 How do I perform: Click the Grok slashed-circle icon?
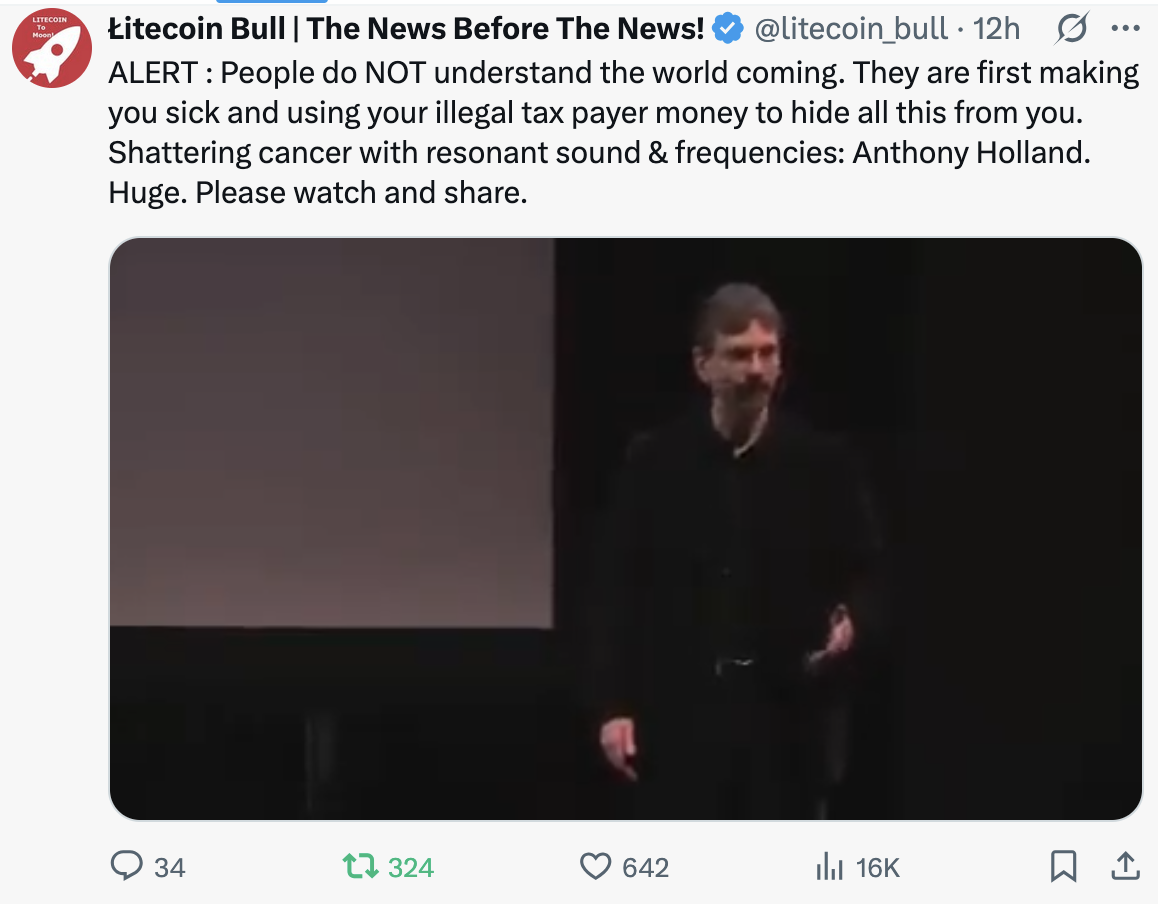click(1072, 28)
